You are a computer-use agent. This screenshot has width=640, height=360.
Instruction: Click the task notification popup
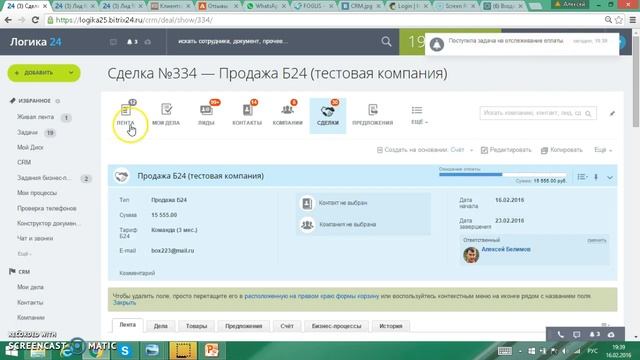pyautogui.click(x=522, y=44)
